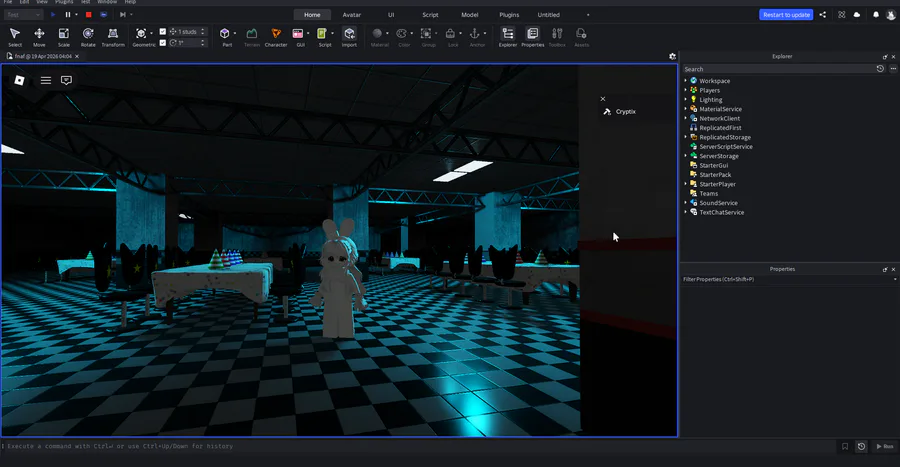The image size is (900, 467).
Task: Switch to the Avatar tab
Action: click(352, 15)
